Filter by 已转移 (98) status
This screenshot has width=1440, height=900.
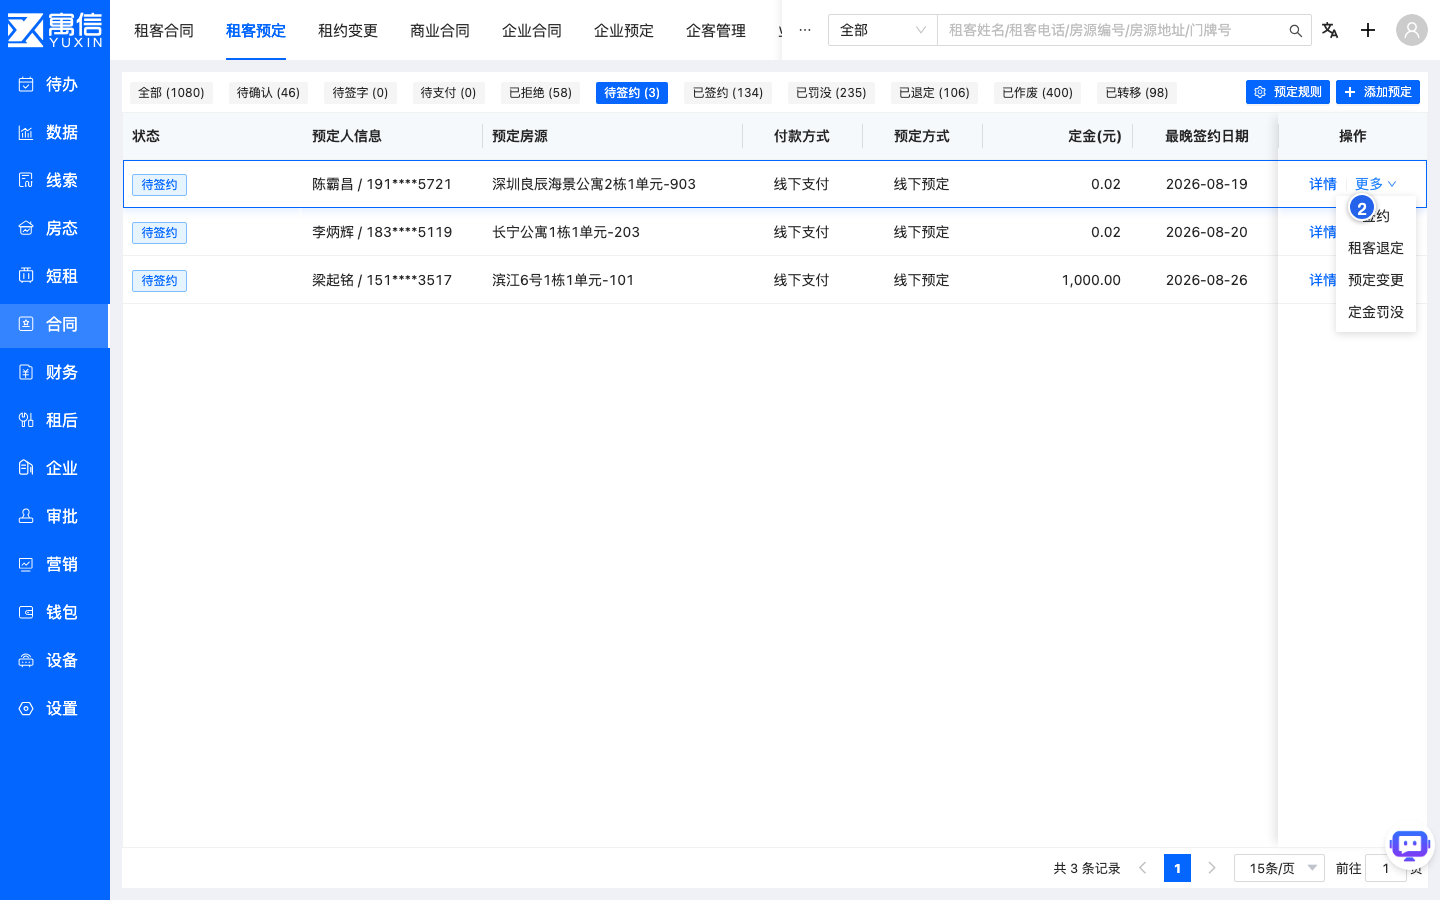(1137, 93)
